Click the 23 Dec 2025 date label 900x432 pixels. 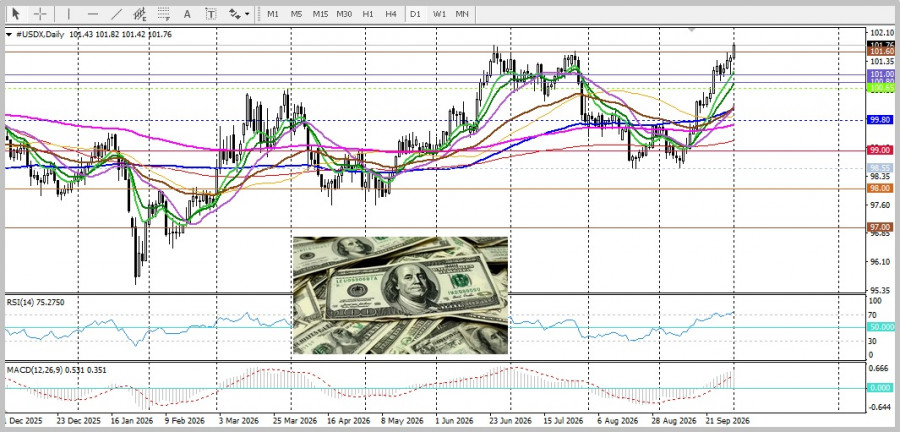77,421
